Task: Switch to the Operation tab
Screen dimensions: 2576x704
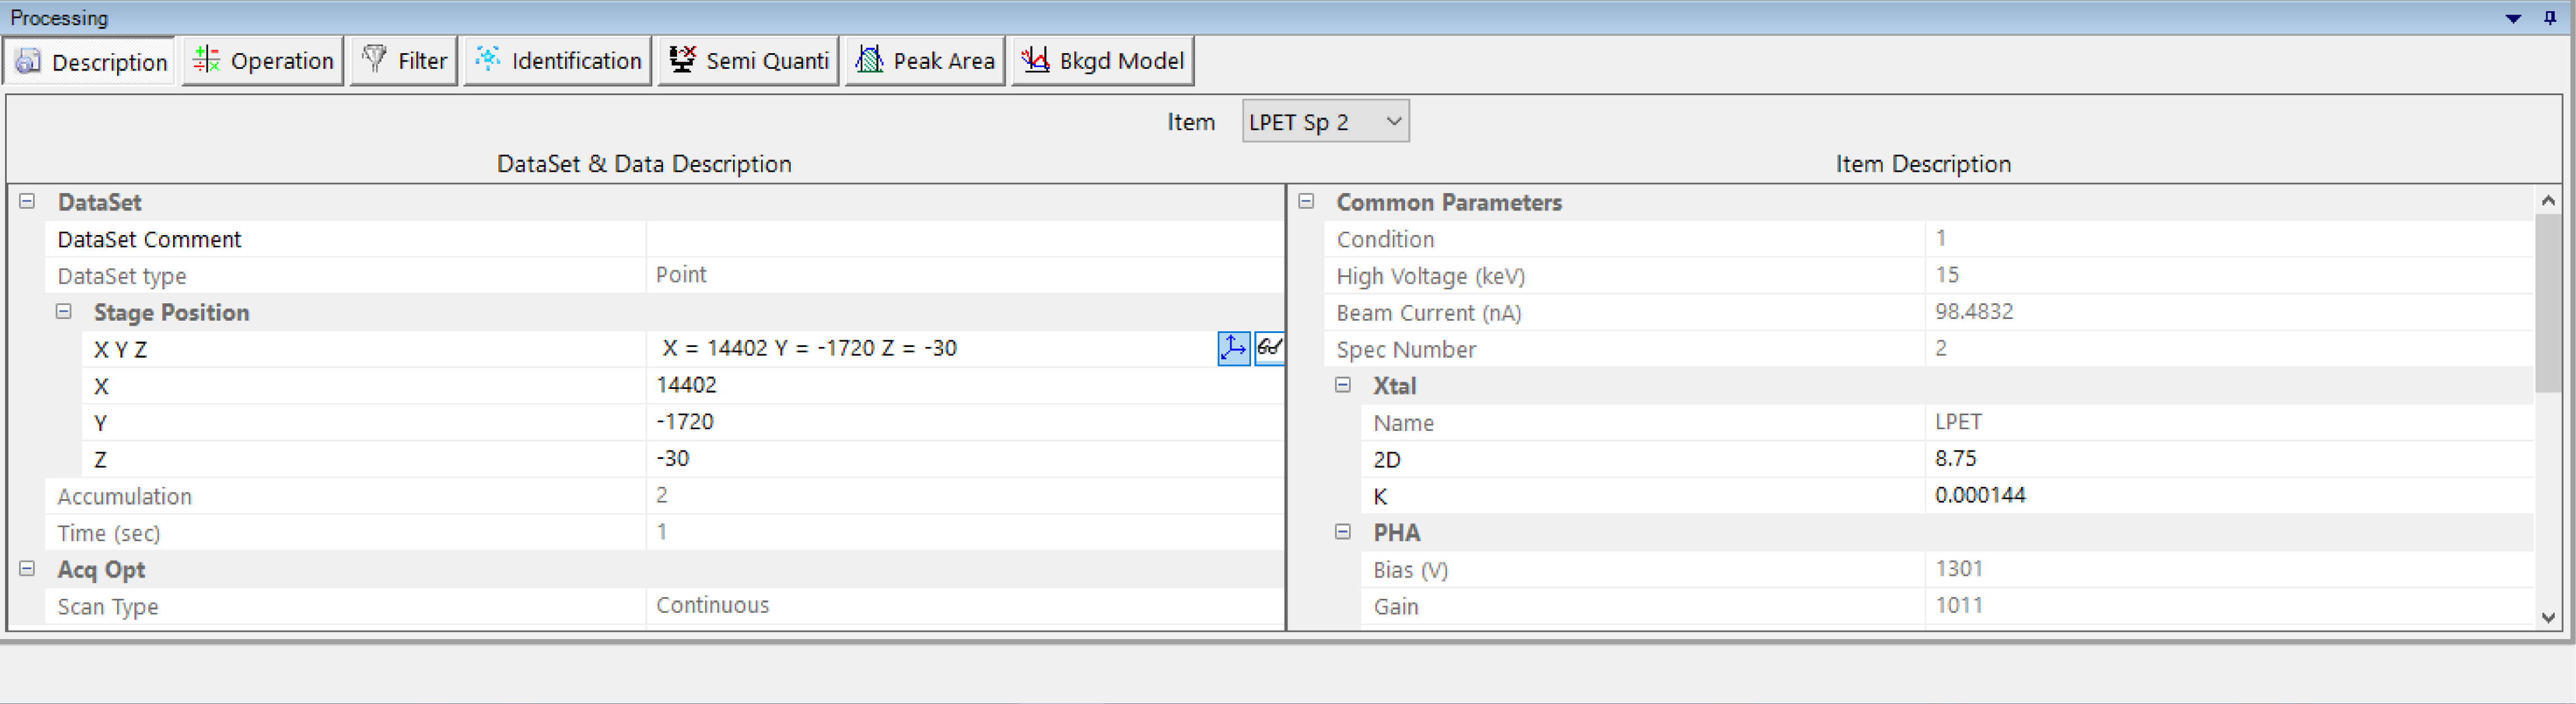Action: pyautogui.click(x=263, y=61)
